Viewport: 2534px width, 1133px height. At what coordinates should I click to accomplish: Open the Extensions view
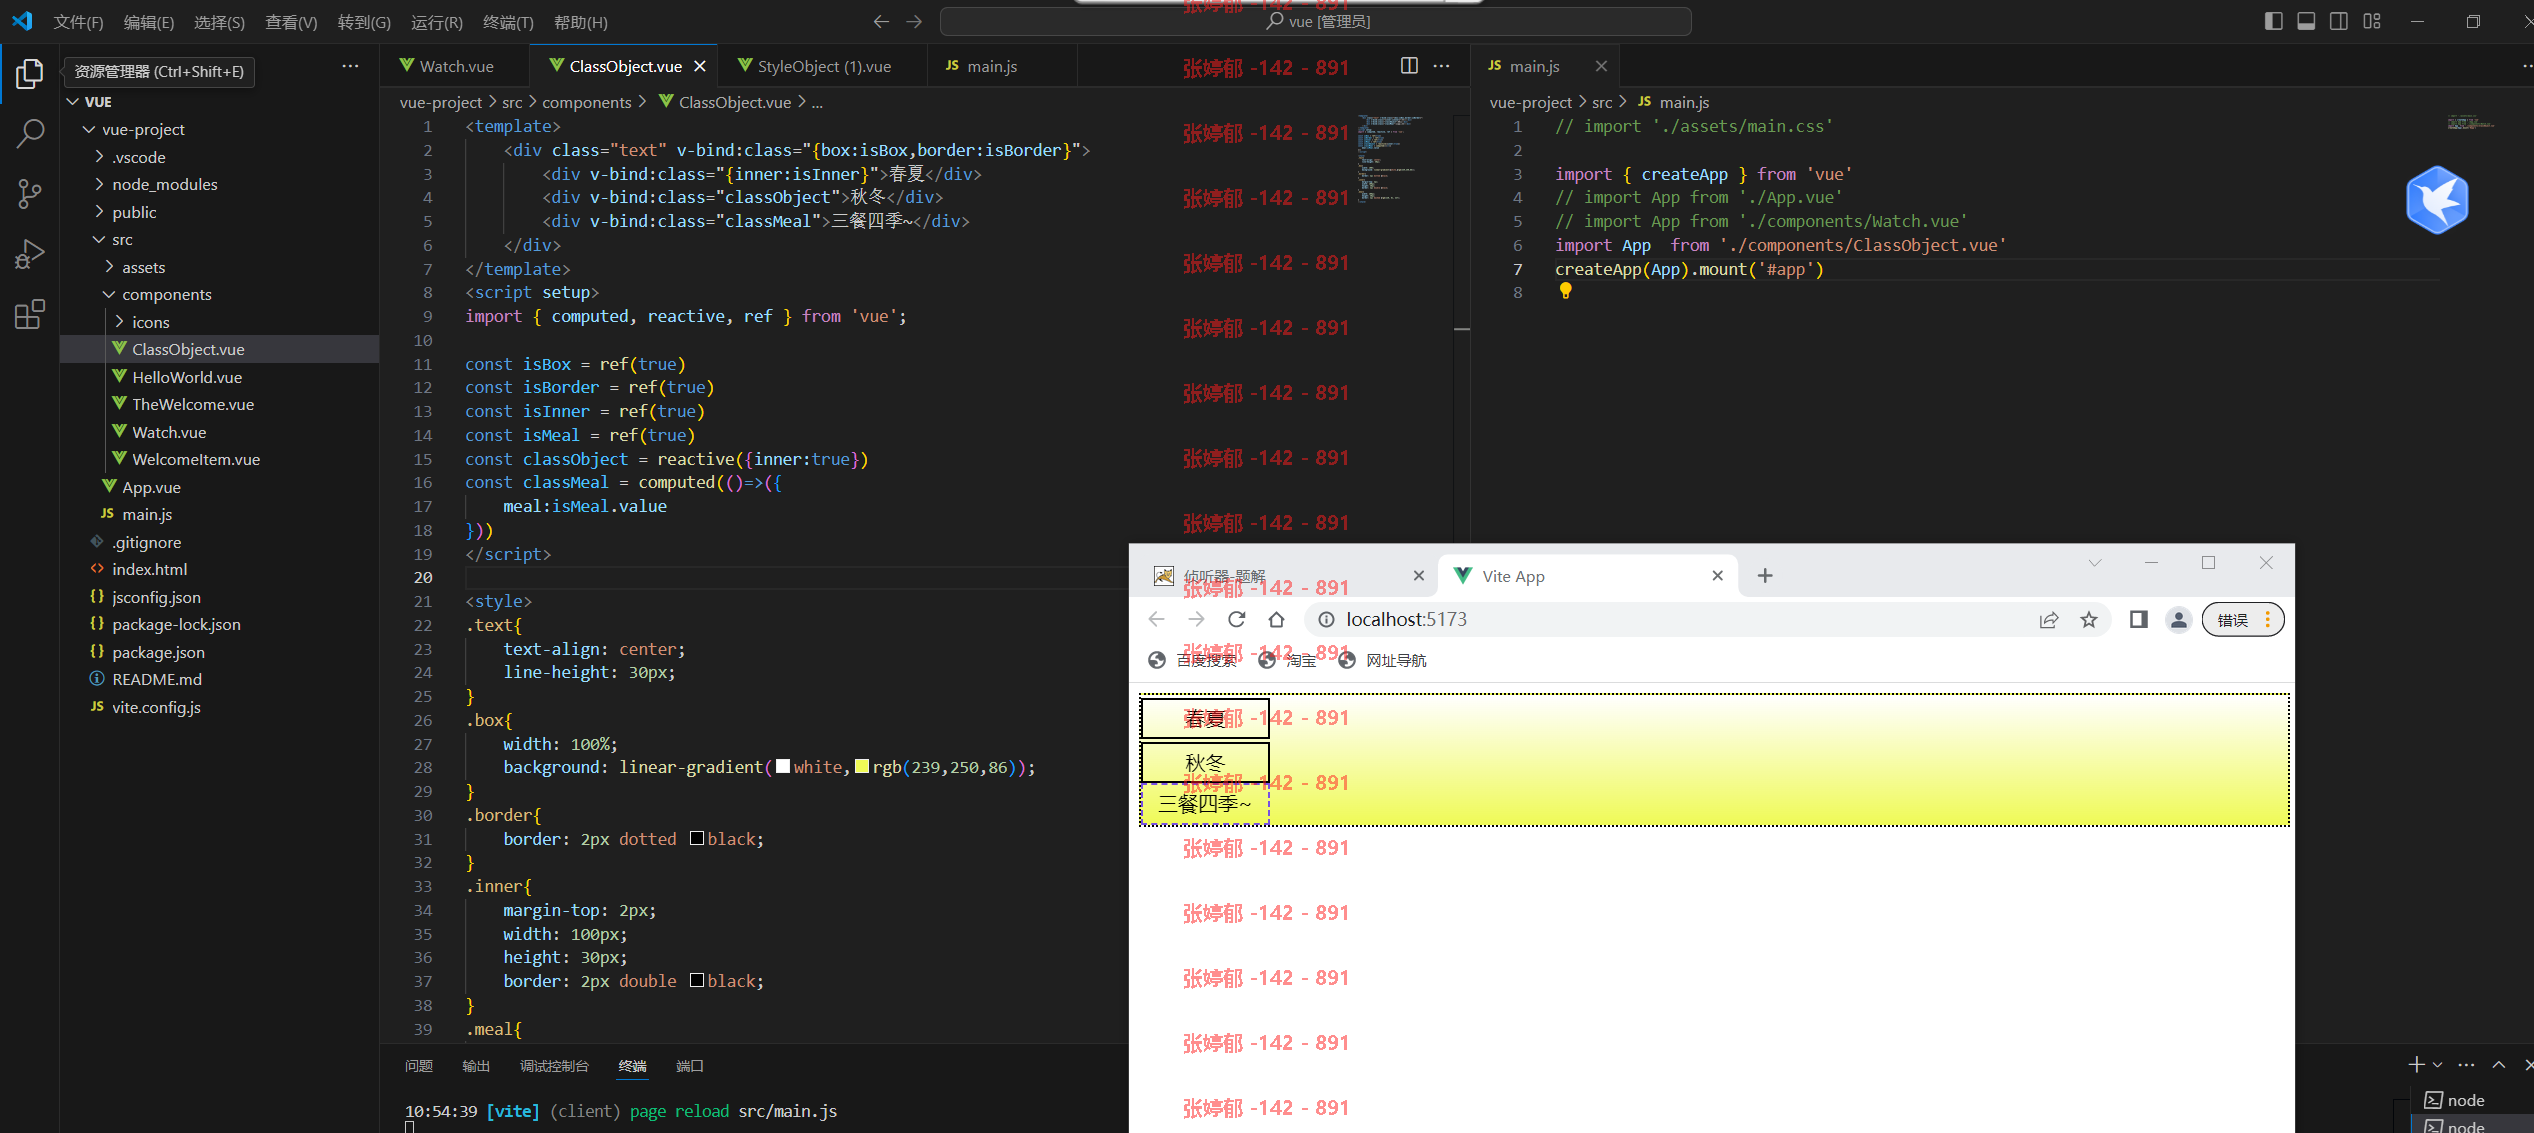click(30, 314)
